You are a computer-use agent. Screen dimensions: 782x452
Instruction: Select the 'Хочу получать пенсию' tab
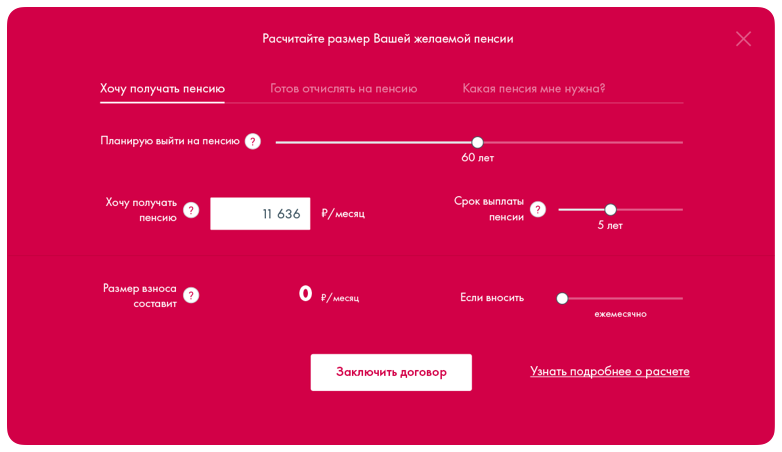coord(163,89)
